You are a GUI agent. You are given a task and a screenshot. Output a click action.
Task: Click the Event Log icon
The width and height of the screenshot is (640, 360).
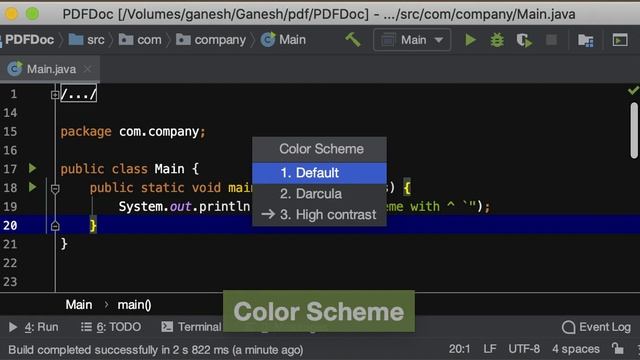[x=568, y=327]
